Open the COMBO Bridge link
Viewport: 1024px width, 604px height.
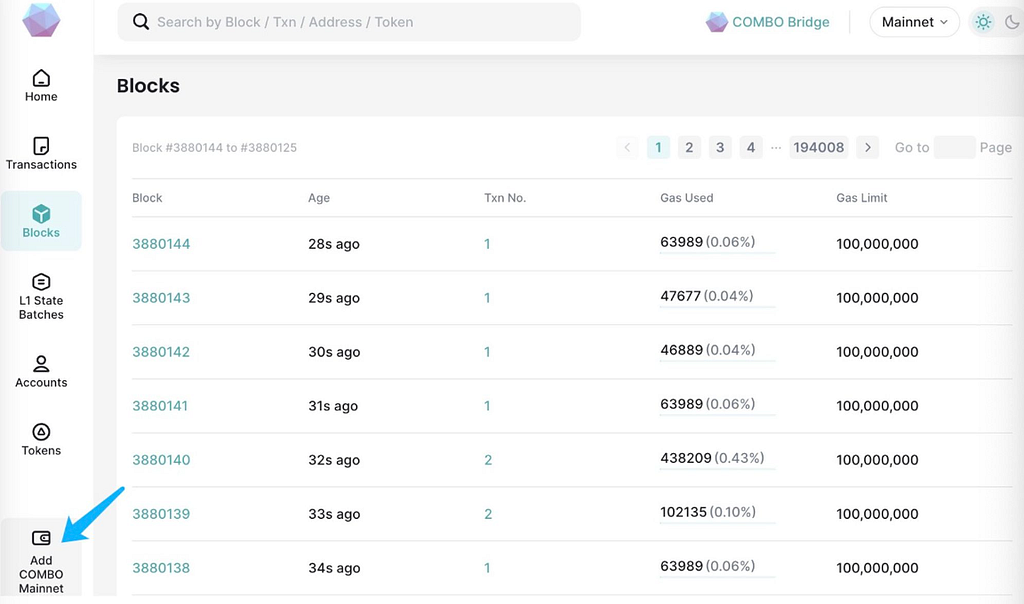[x=767, y=22]
